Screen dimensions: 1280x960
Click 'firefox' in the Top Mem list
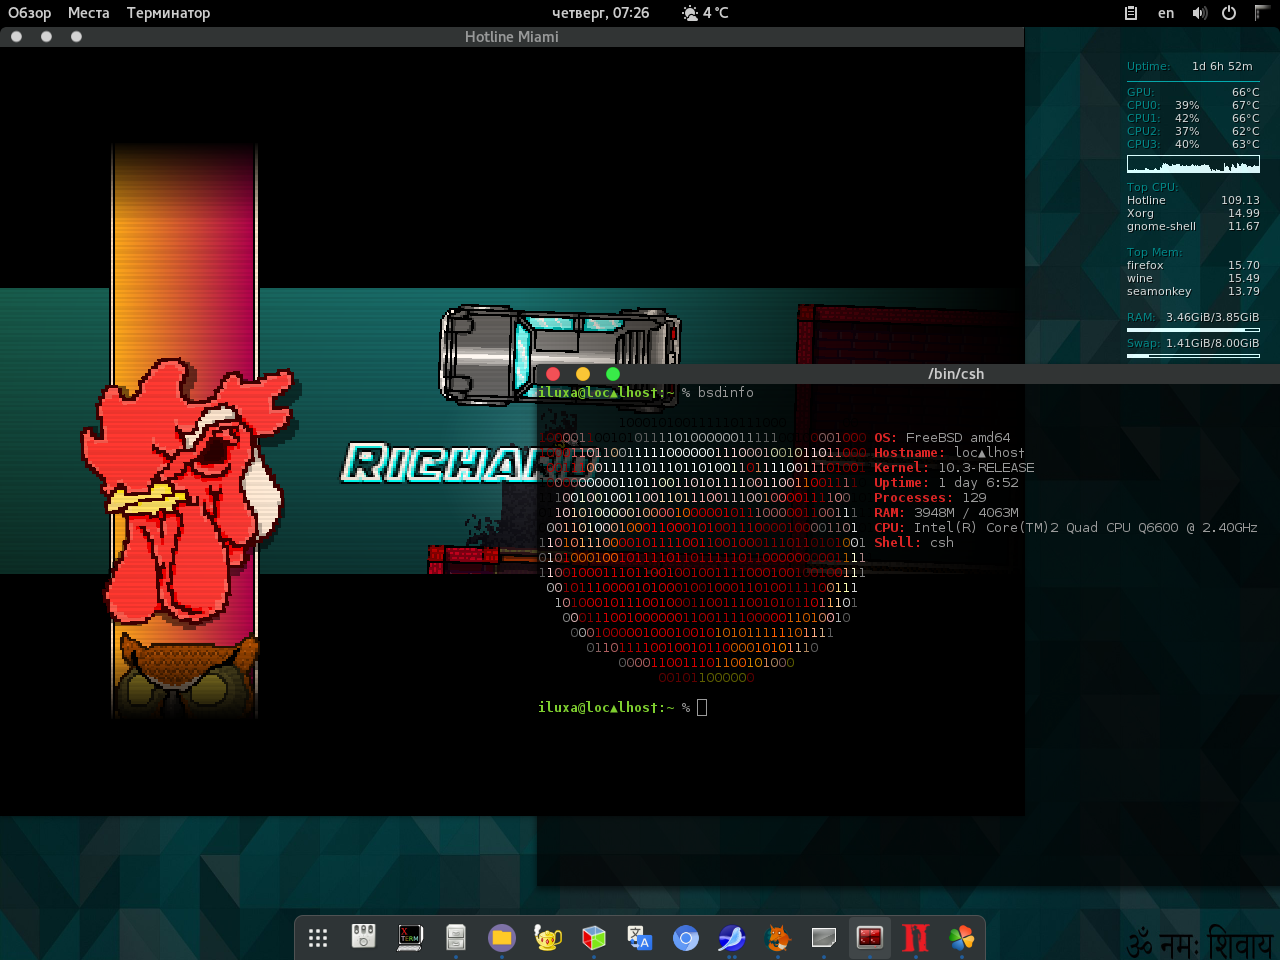(1145, 265)
